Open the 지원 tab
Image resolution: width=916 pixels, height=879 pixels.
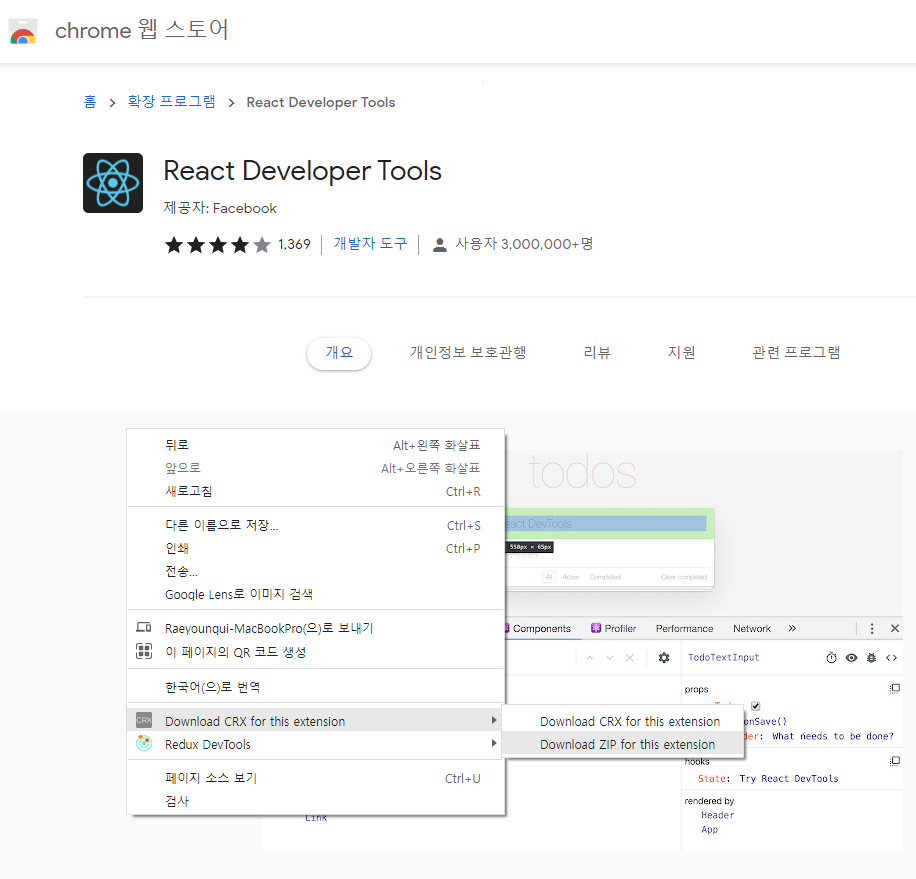(681, 353)
